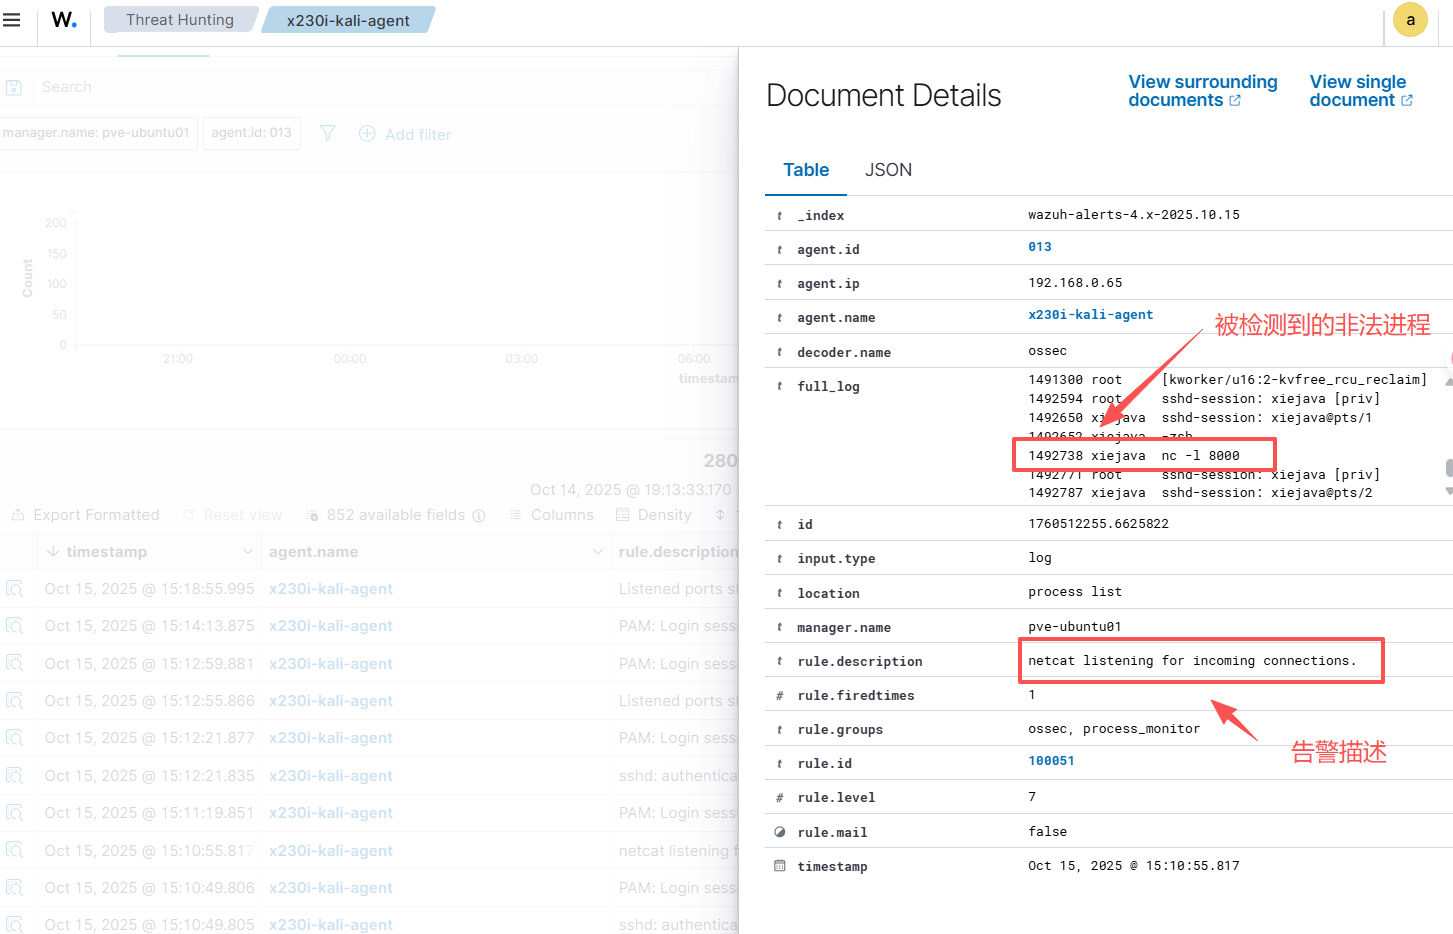Open agent.name column header chevron menu
Screen dimensions: 1453x934
(x=598, y=552)
